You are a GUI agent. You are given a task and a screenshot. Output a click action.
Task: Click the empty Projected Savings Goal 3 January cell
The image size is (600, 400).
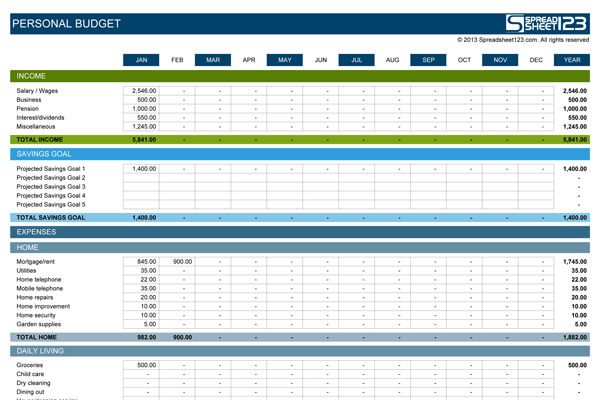(x=141, y=187)
